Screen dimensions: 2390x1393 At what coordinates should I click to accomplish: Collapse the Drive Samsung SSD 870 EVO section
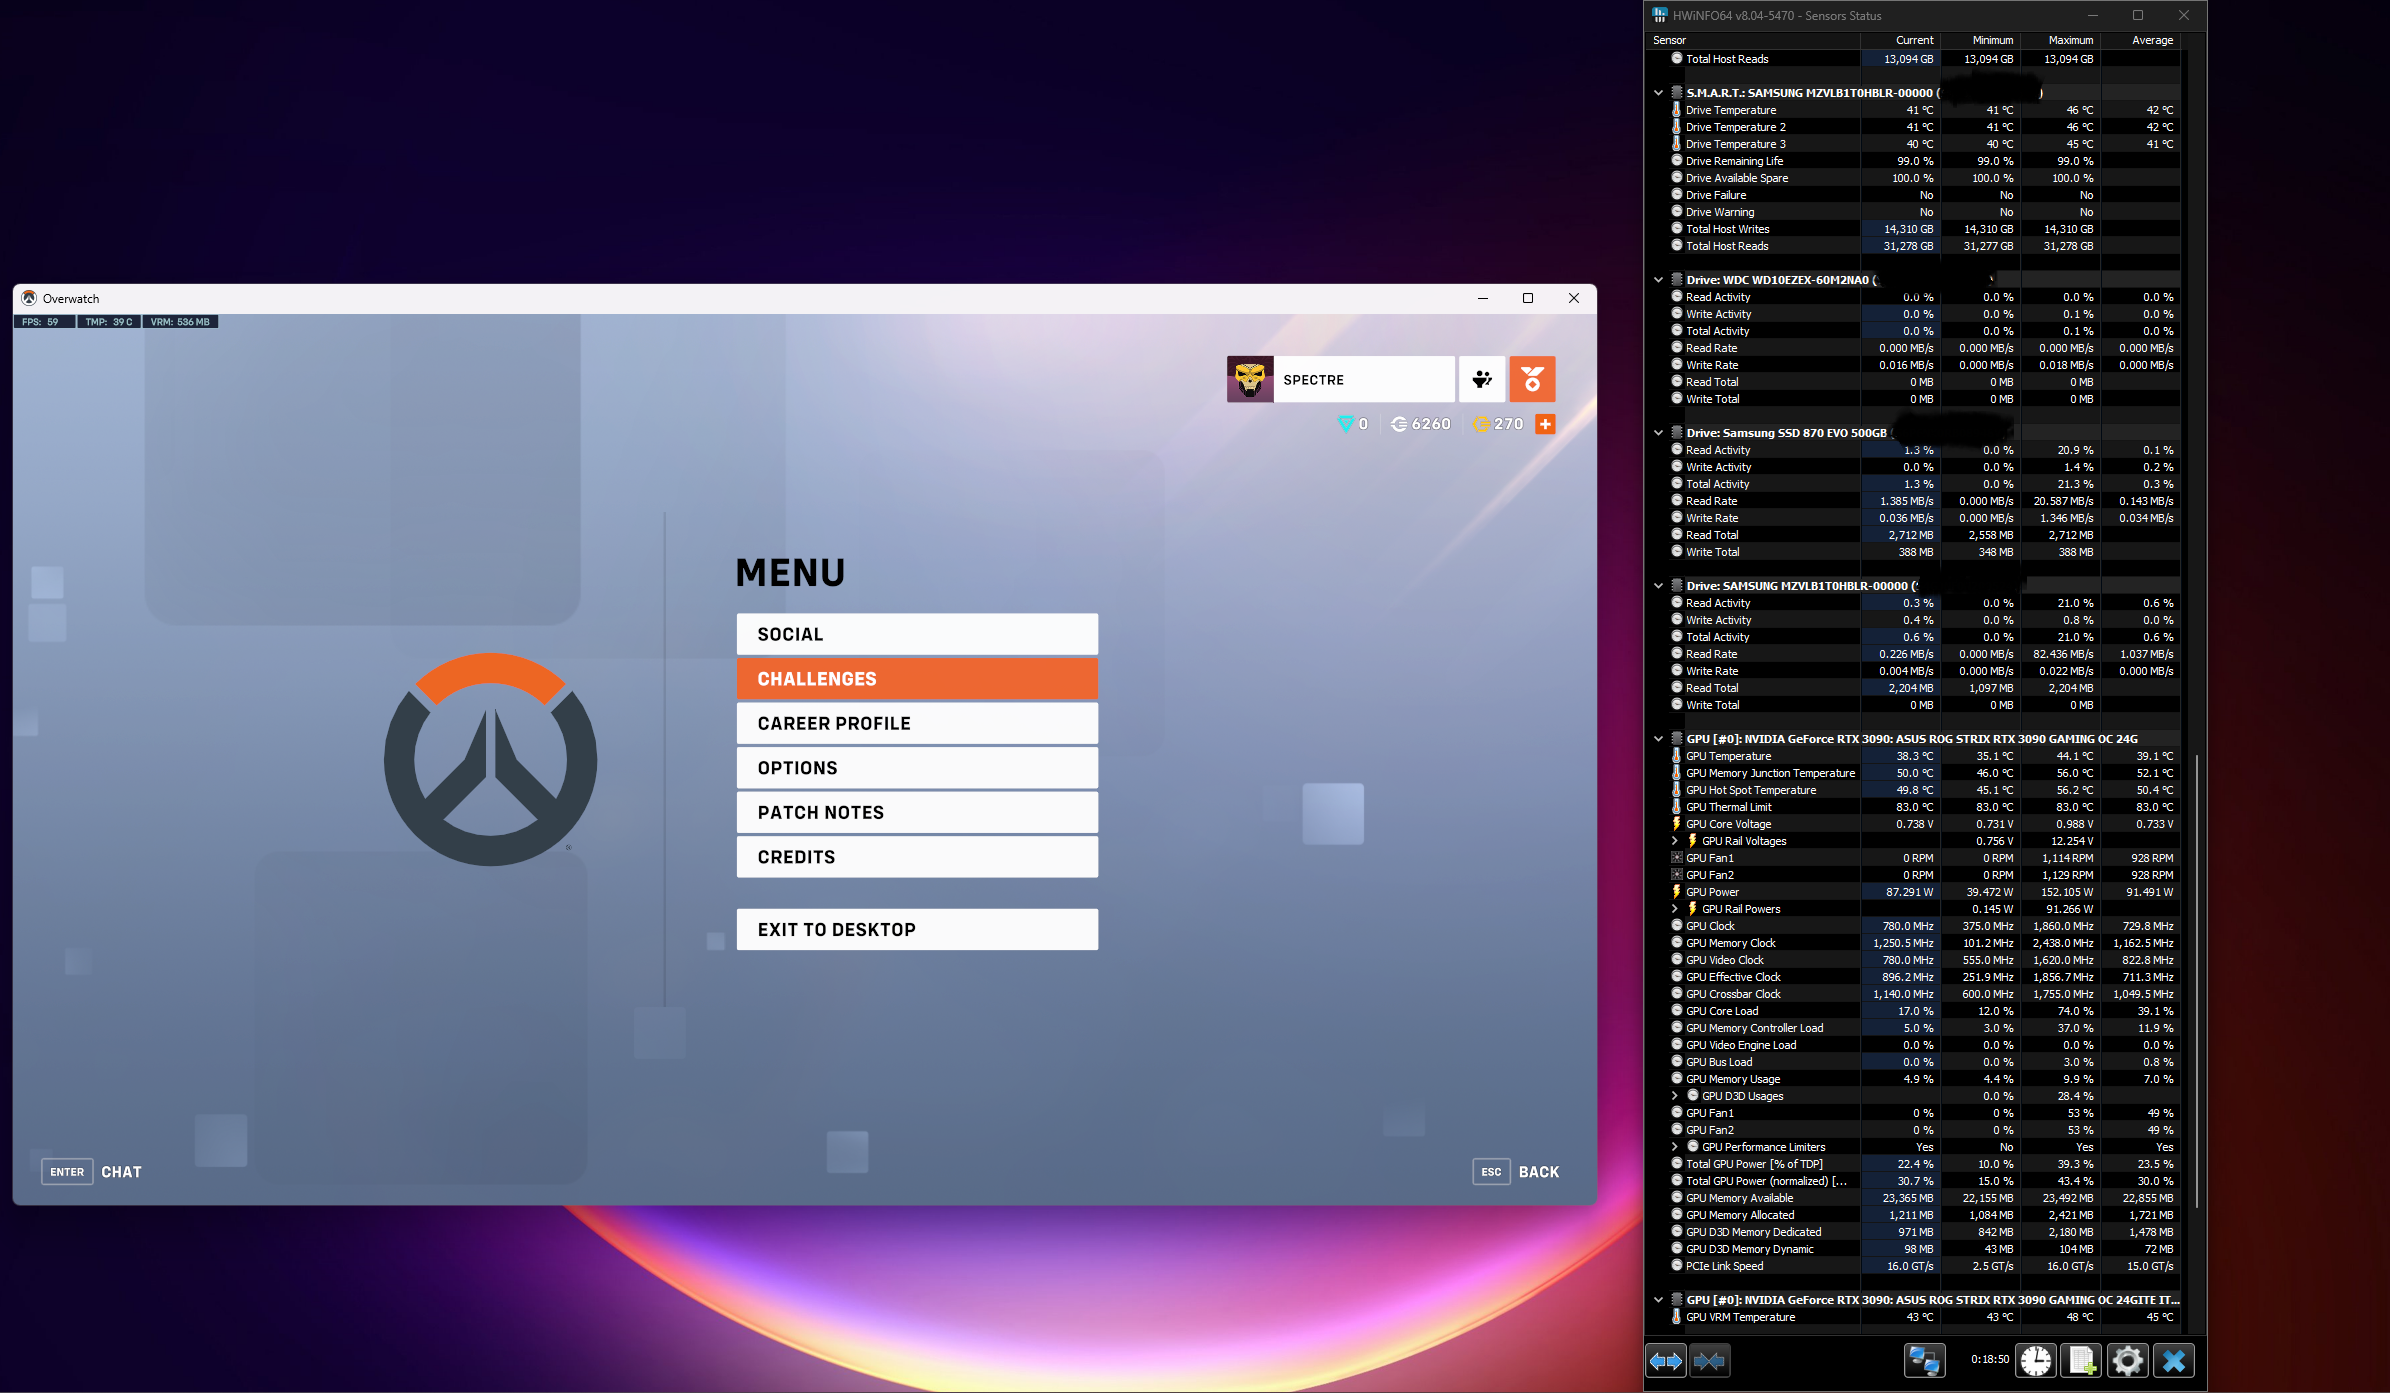click(1659, 433)
